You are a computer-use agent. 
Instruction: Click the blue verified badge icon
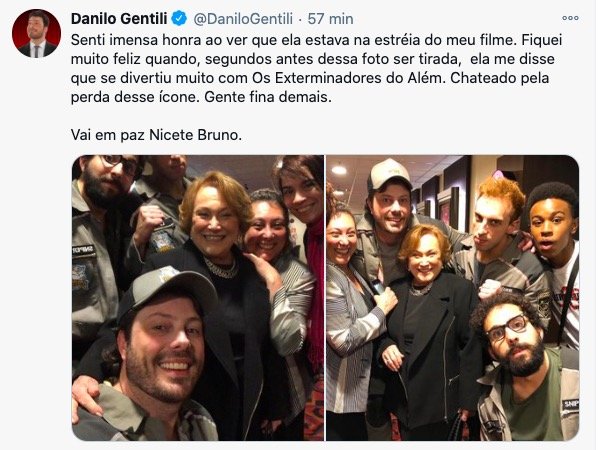pyautogui.click(x=179, y=18)
